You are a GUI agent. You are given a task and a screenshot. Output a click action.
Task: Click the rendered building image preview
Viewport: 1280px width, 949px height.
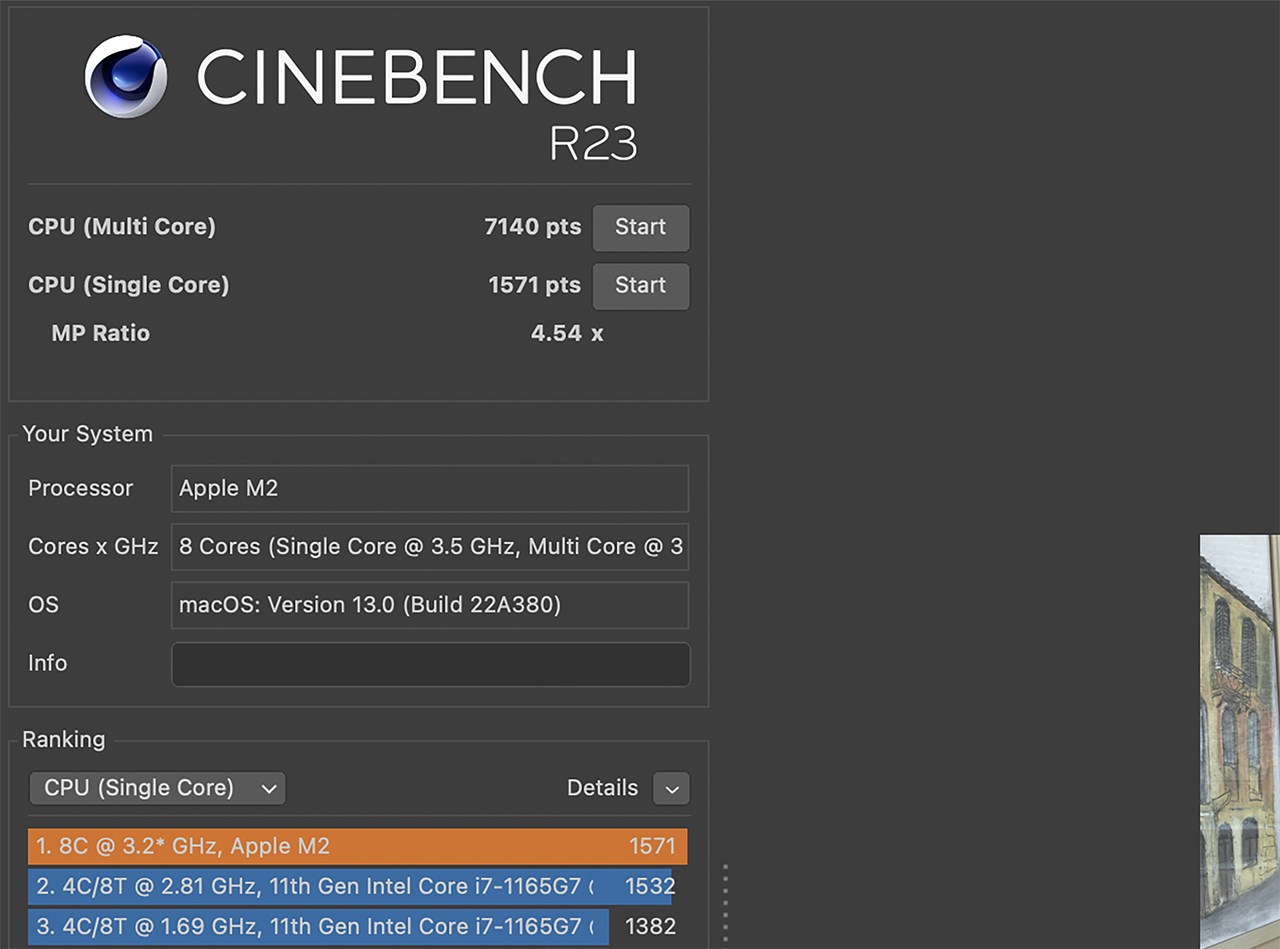(x=1240, y=741)
